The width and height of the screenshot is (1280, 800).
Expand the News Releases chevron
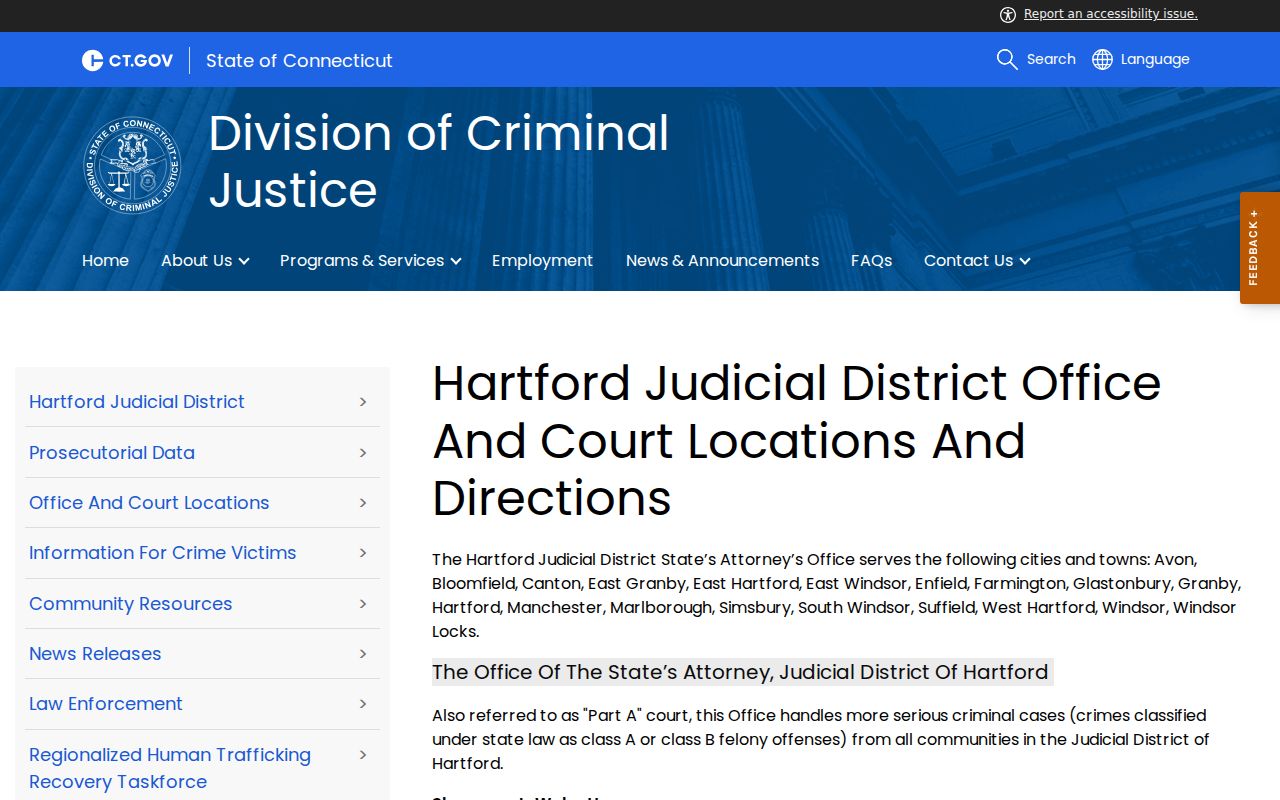[363, 654]
